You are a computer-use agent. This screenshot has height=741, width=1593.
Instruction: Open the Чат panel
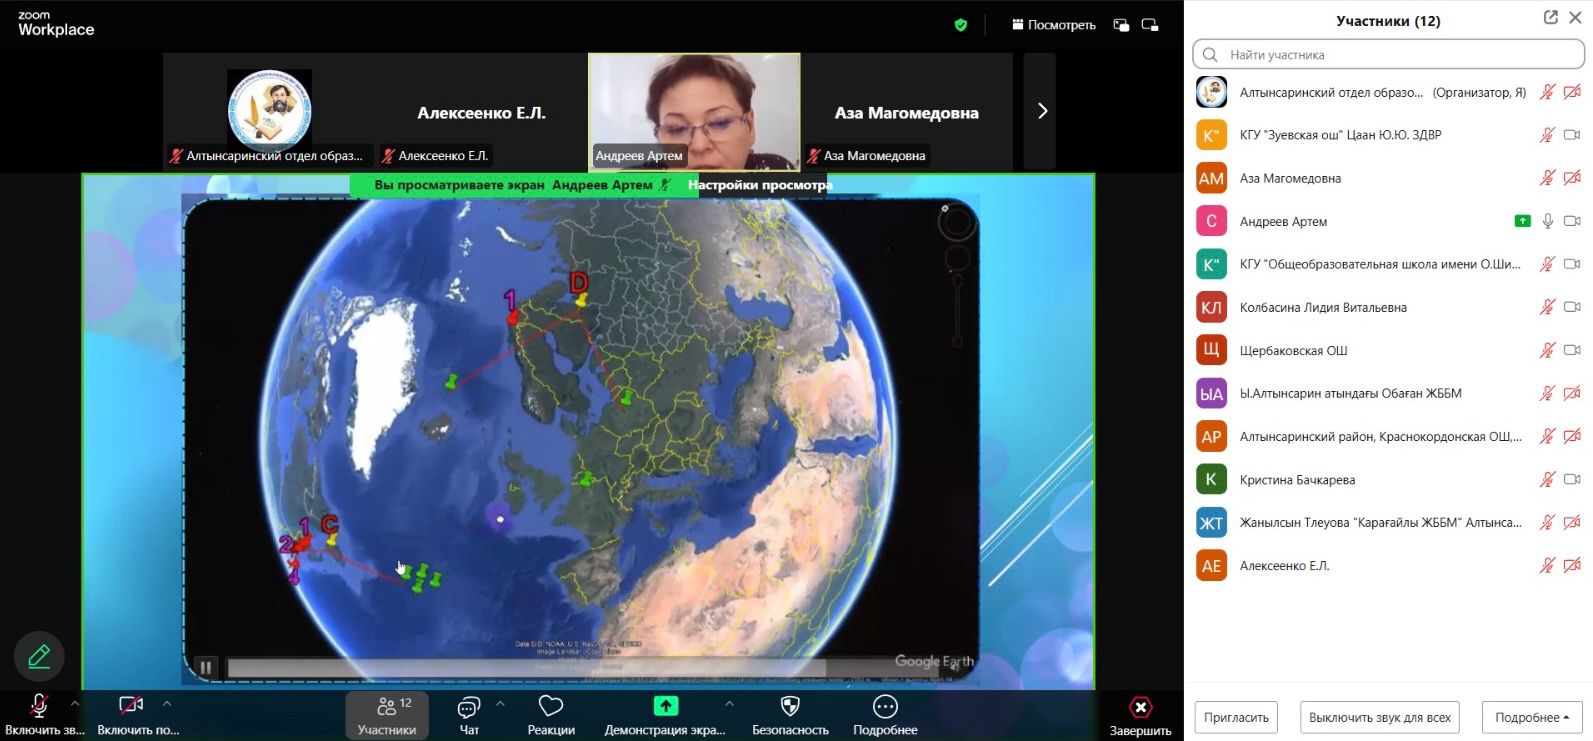(469, 716)
